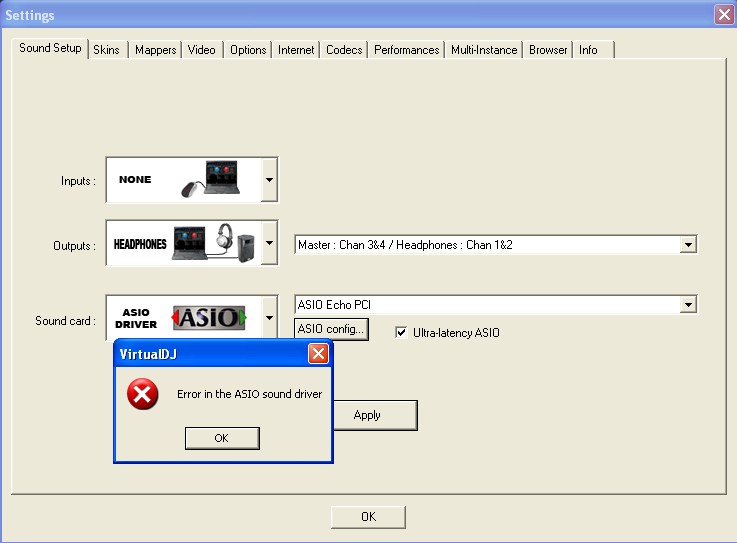Viewport: 737px width, 543px height.
Task: Select the Multi-Instance tab
Action: (x=484, y=50)
